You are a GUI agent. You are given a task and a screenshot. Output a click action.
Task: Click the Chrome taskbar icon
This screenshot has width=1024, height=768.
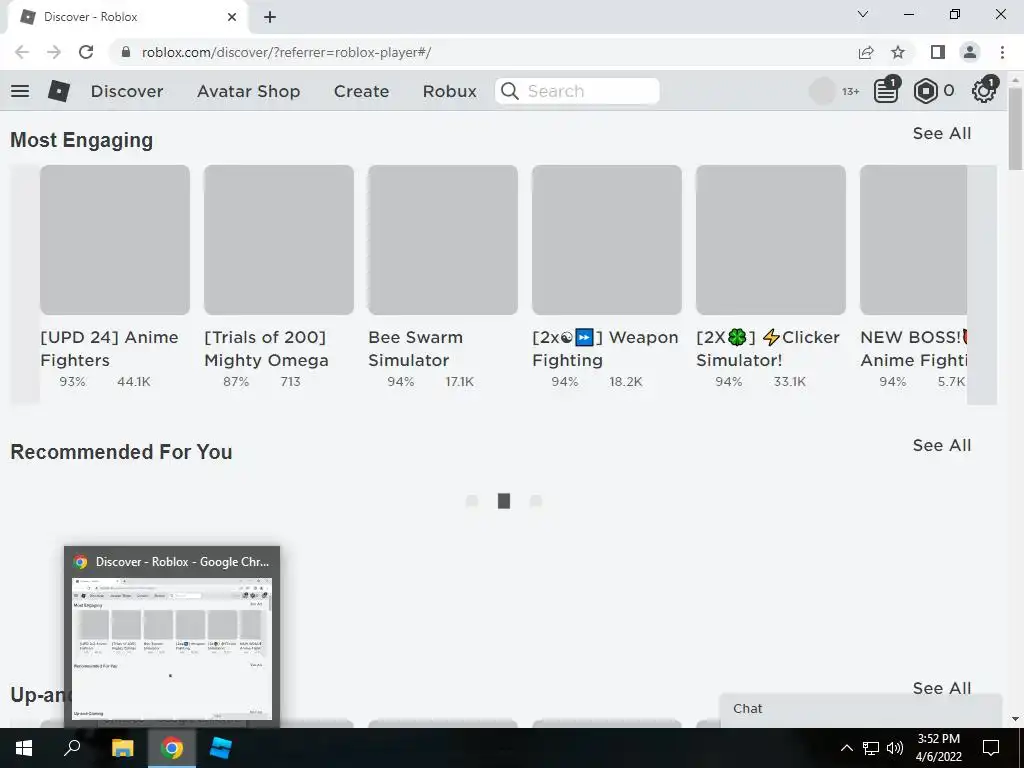click(172, 748)
